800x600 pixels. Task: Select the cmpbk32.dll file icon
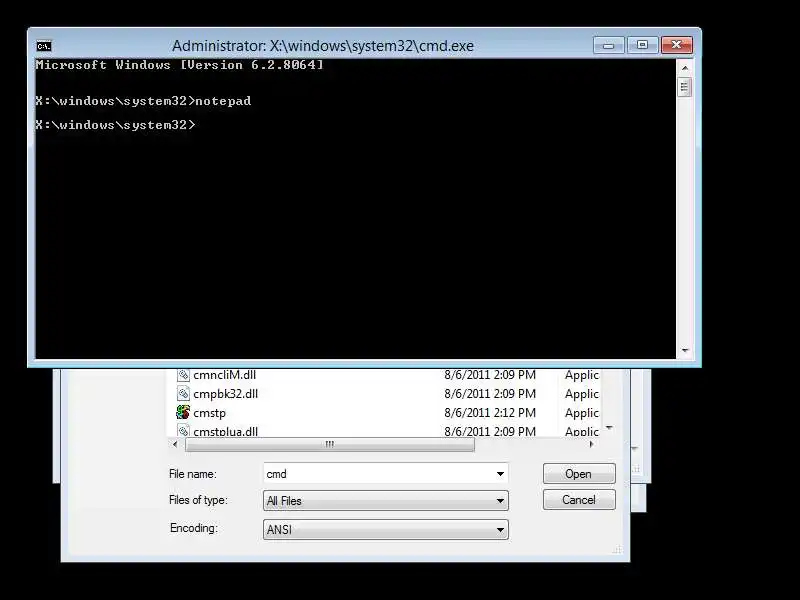click(183, 393)
